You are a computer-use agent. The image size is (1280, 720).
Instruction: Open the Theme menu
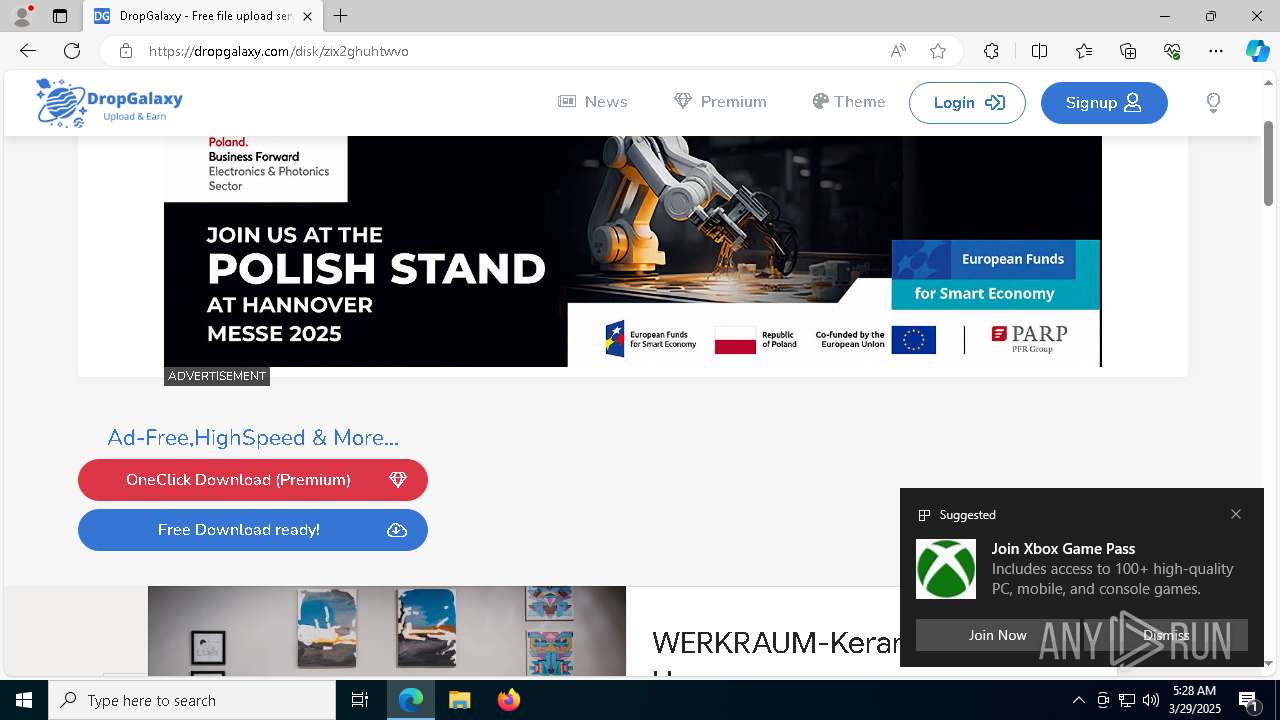point(849,102)
